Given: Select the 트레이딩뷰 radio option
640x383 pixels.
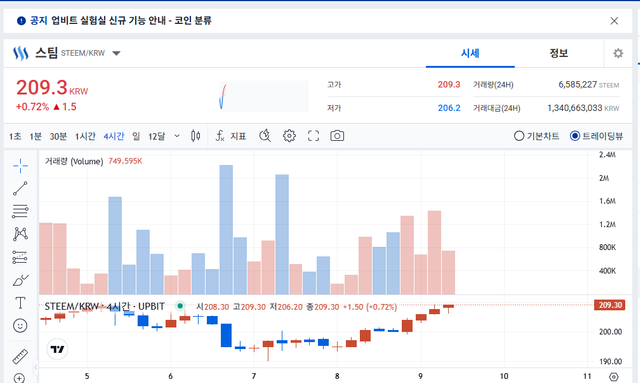Looking at the screenshot, I should coord(596,136).
